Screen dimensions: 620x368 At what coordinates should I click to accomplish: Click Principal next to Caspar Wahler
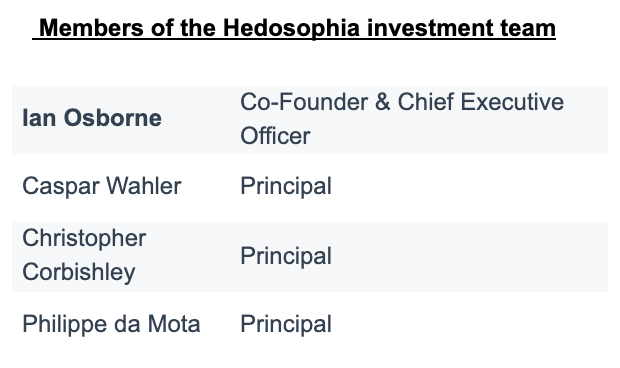click(x=286, y=186)
